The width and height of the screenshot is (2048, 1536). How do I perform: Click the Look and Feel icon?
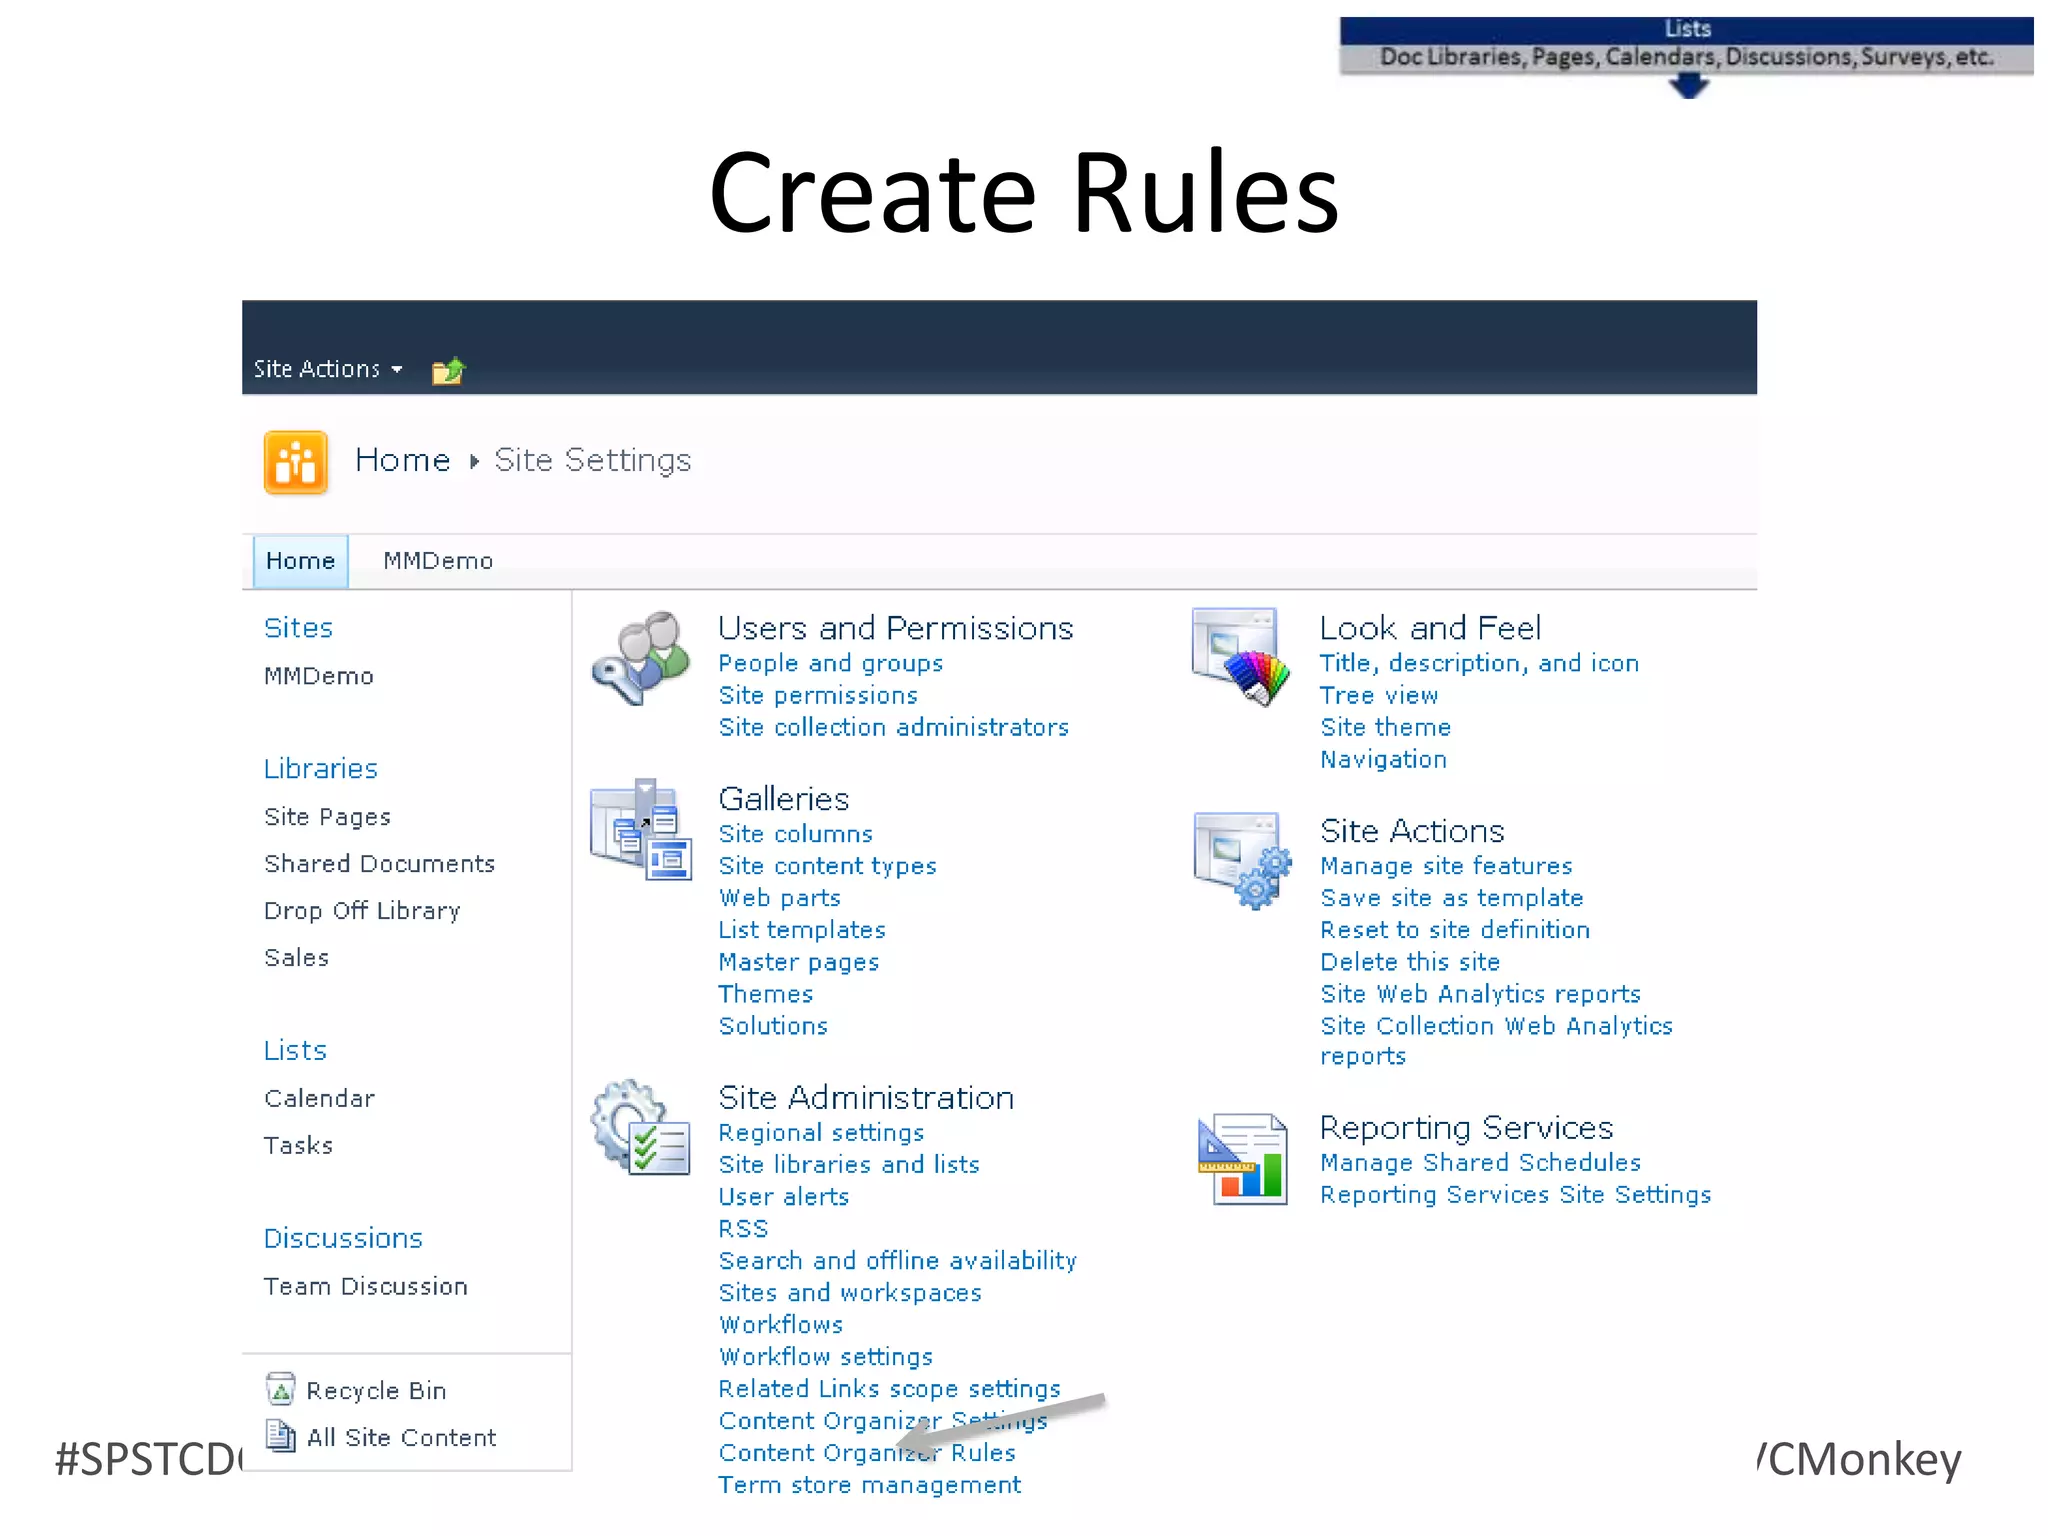click(x=1239, y=656)
